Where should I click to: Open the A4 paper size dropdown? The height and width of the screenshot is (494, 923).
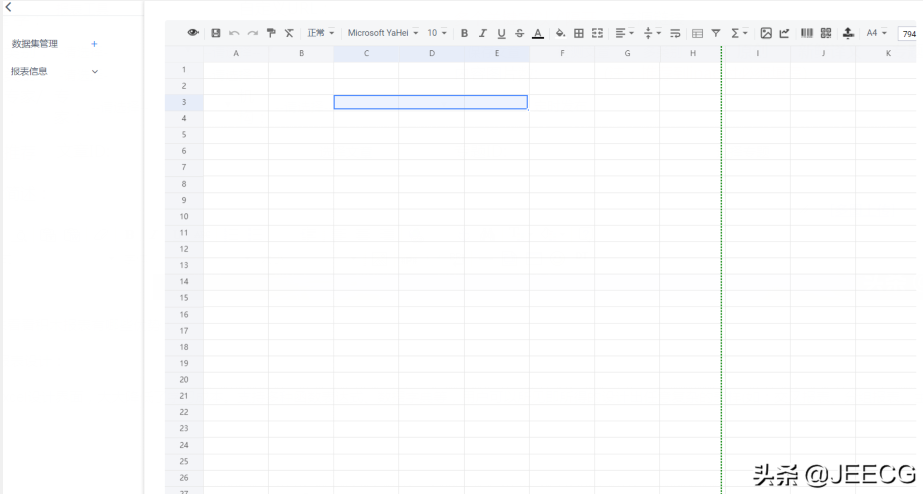tap(876, 33)
